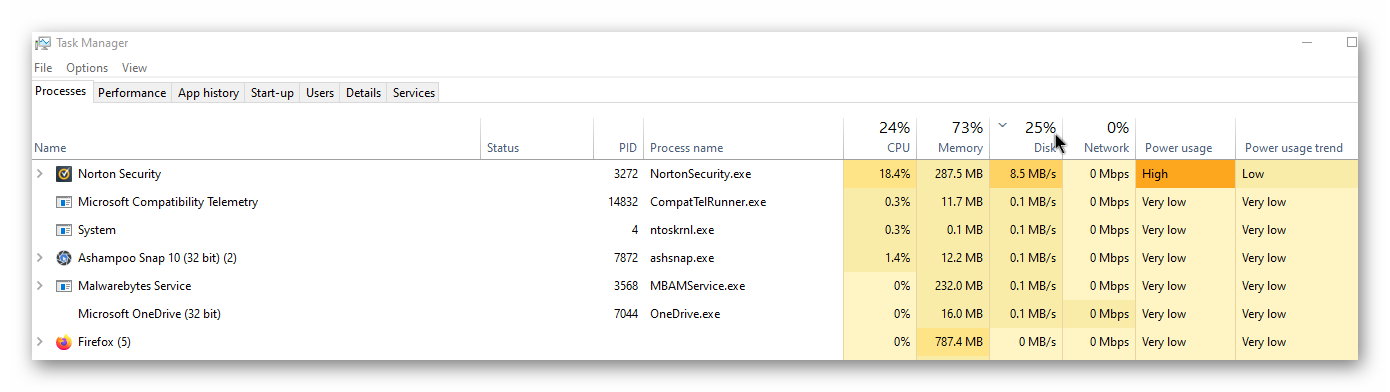Open the Options menu
Screen dimensions: 1390x392
pyautogui.click(x=87, y=68)
